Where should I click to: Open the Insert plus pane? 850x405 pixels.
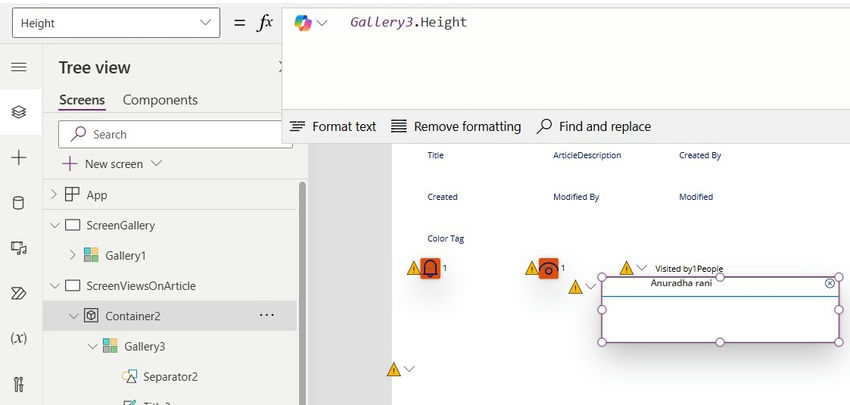(x=19, y=158)
